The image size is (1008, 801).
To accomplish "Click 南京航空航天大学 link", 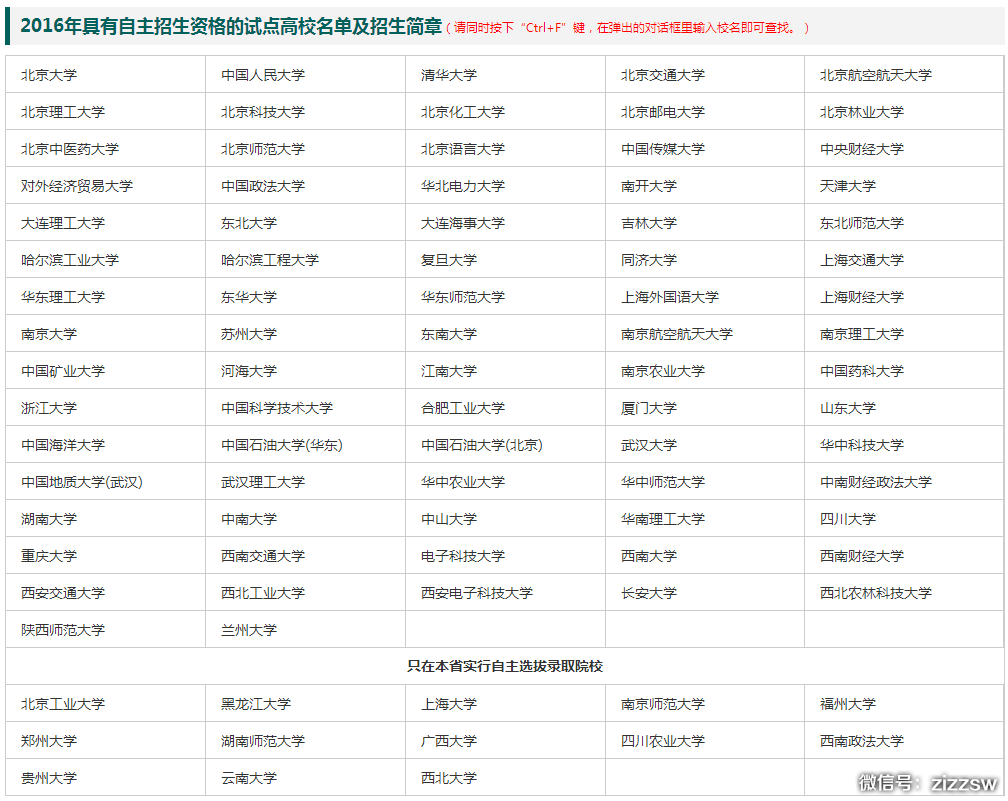I will 677,334.
